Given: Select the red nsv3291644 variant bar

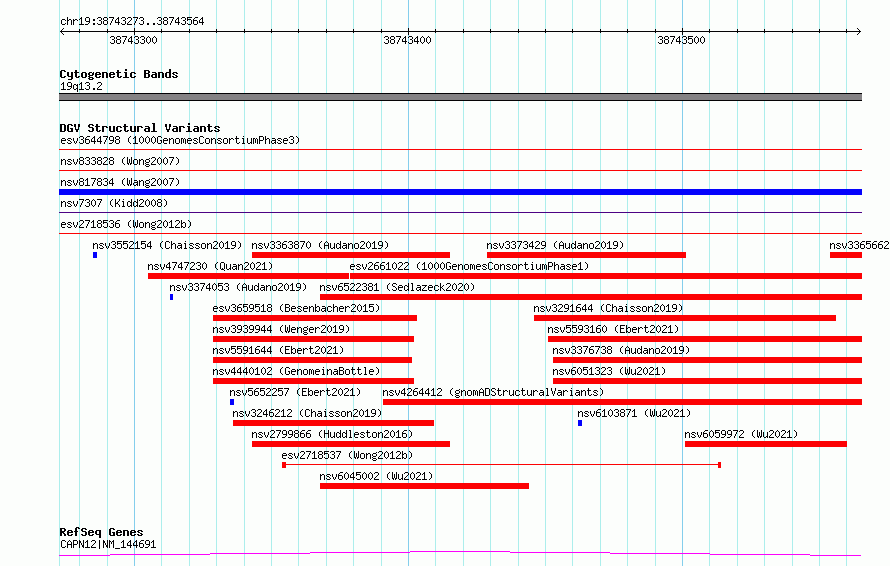Looking at the screenshot, I should pos(685,318).
